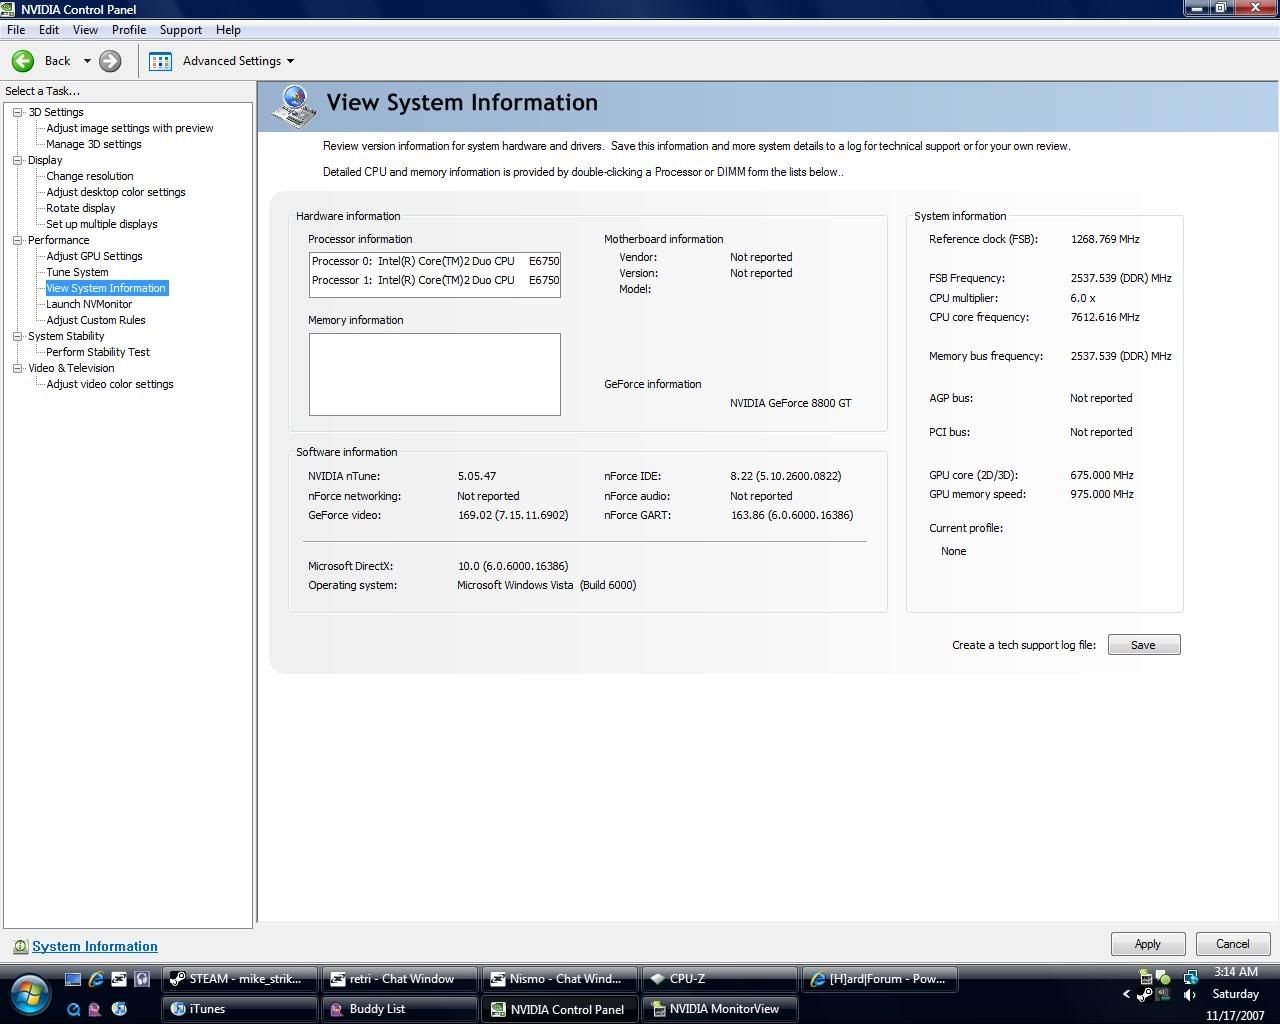Click the network tray icon
This screenshot has height=1024, width=1280.
pyautogui.click(x=1190, y=977)
